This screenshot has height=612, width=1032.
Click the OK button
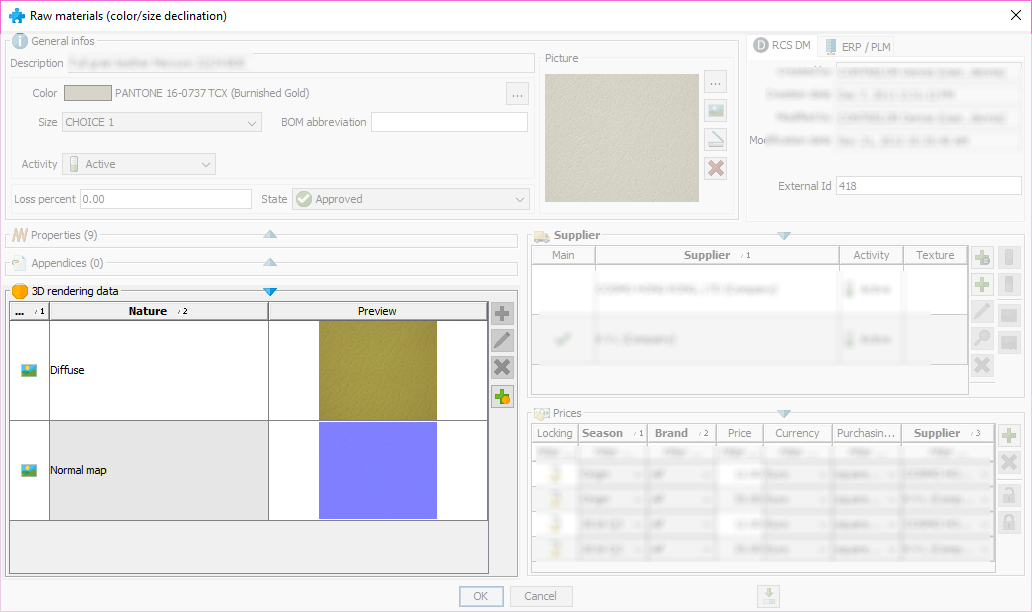(x=481, y=596)
